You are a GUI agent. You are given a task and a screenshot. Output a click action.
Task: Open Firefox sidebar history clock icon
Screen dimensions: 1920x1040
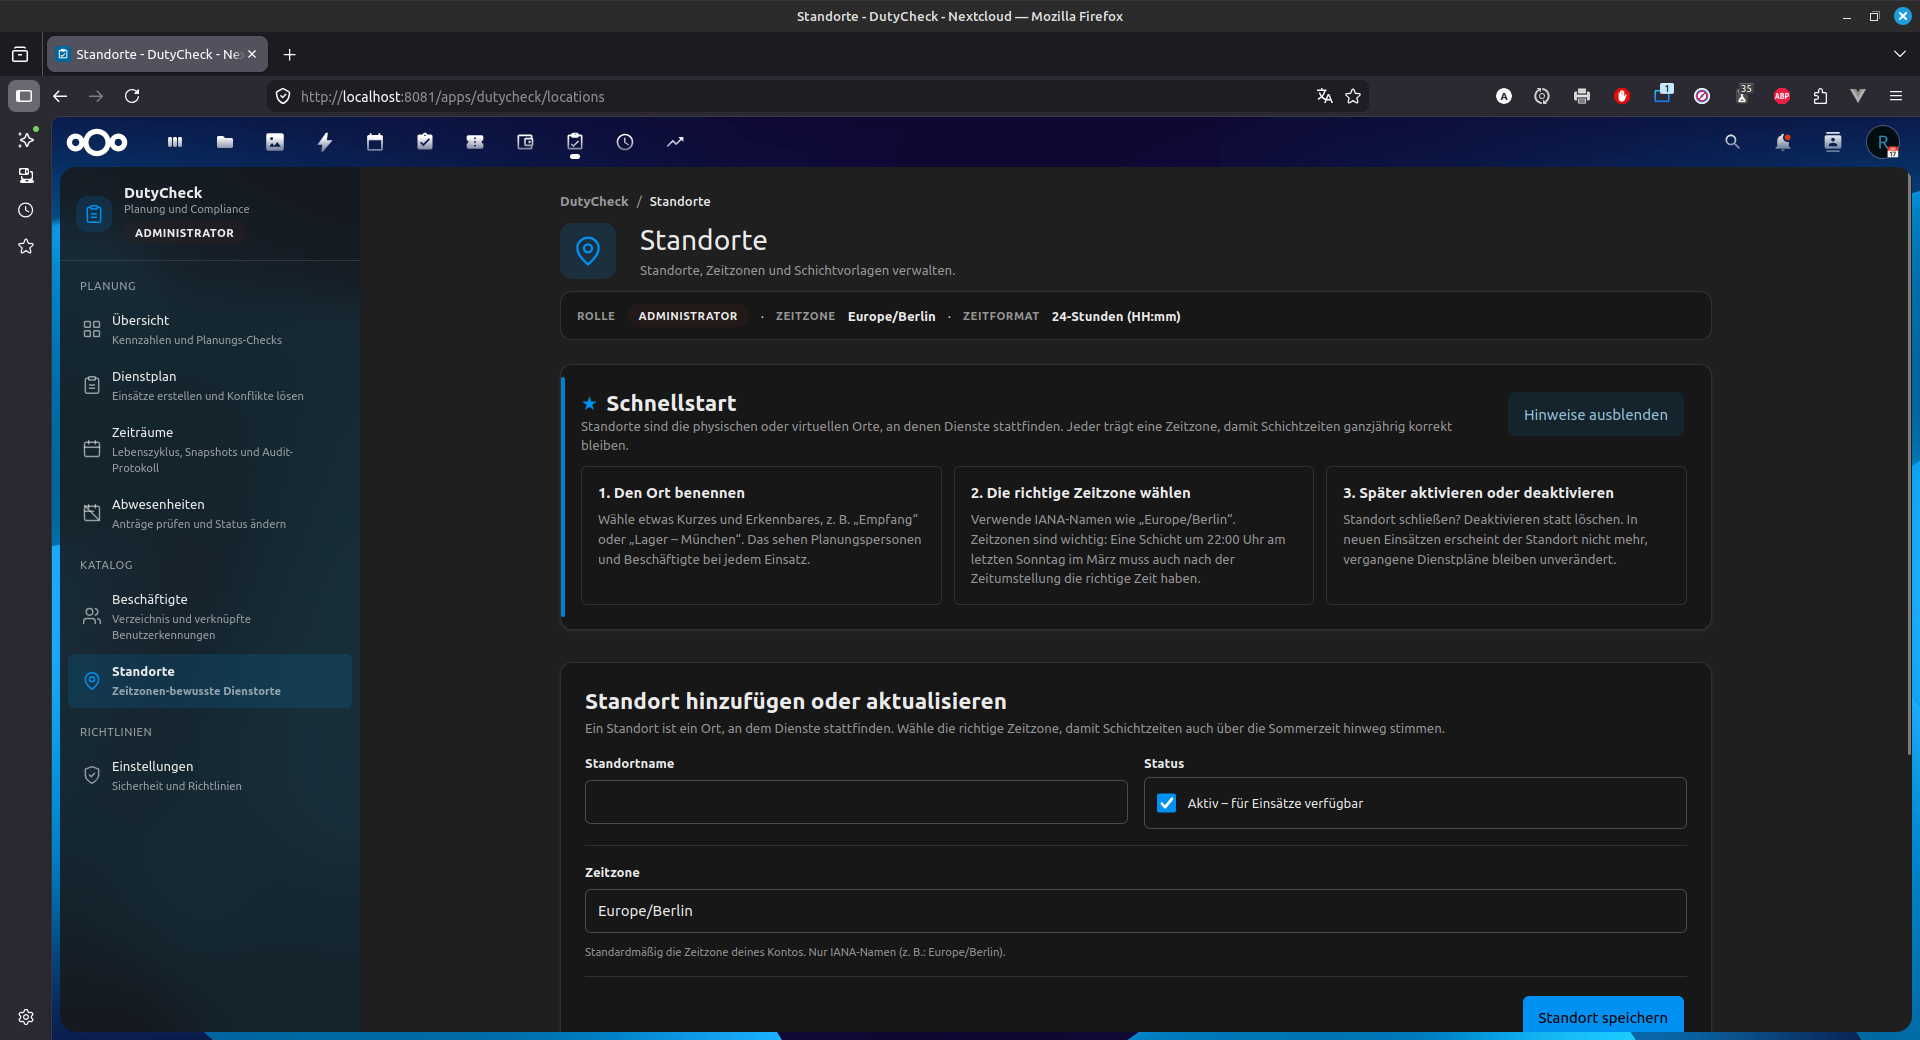[x=26, y=210]
